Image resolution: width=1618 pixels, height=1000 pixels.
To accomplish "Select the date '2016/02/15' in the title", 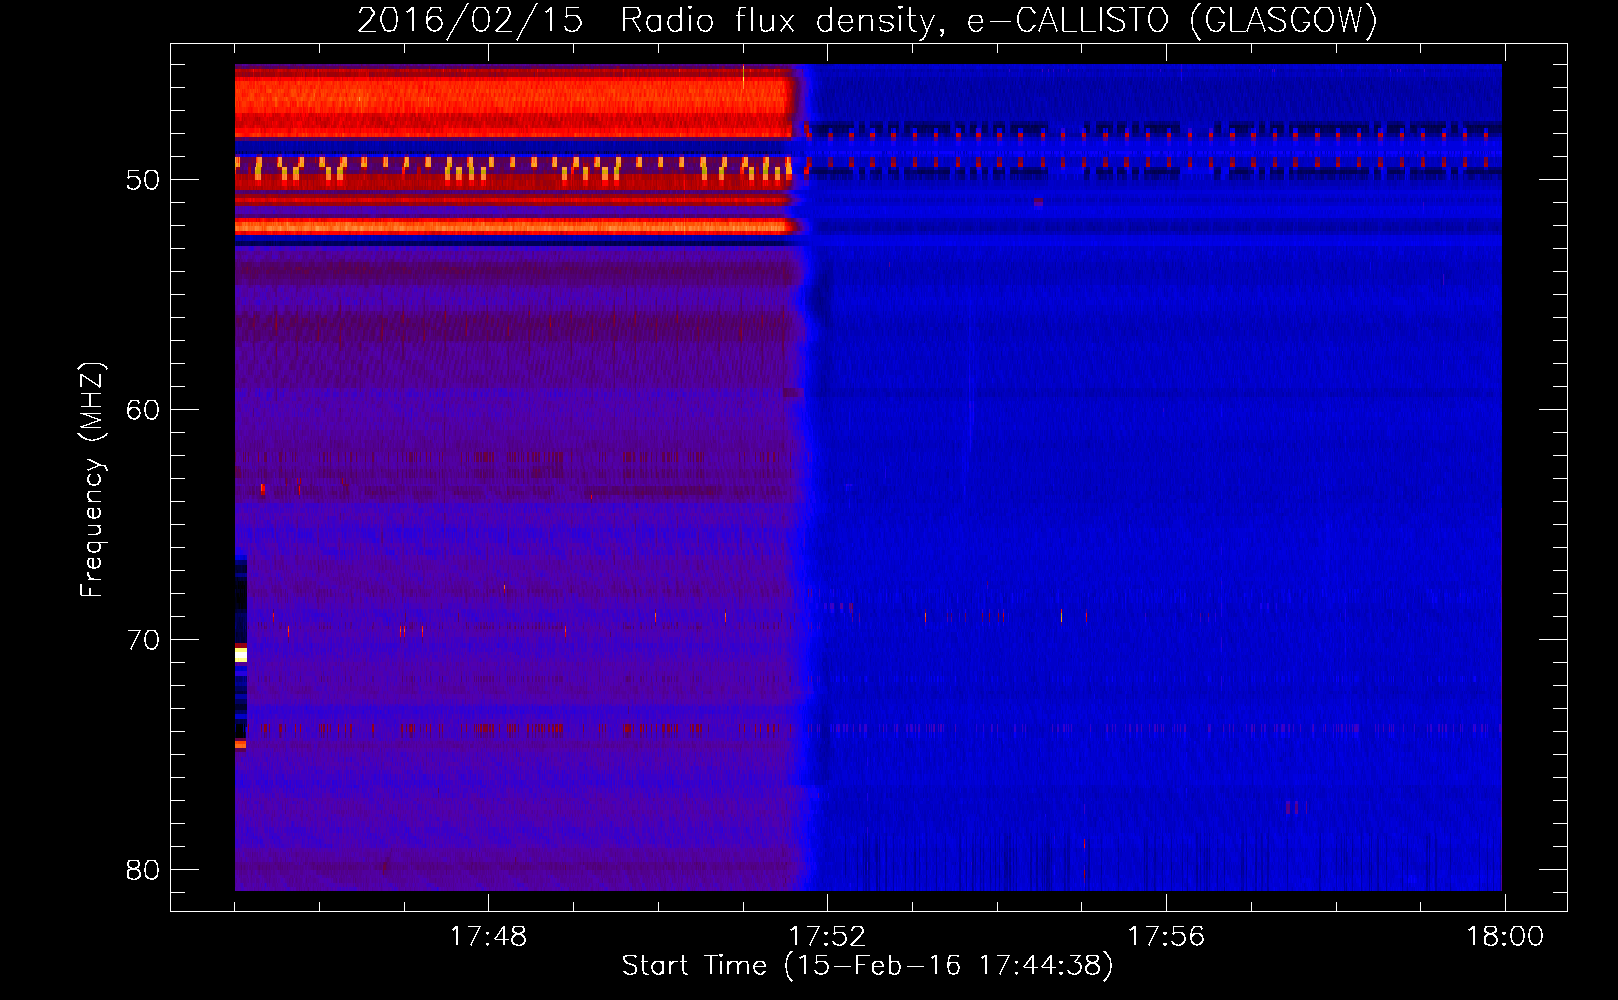I will point(470,21).
